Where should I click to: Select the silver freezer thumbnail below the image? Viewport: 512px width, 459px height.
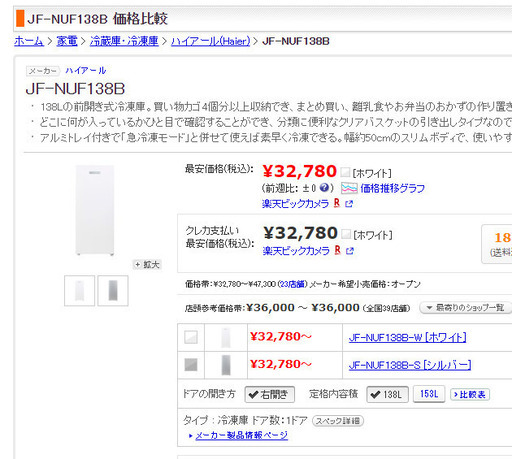[x=113, y=290]
